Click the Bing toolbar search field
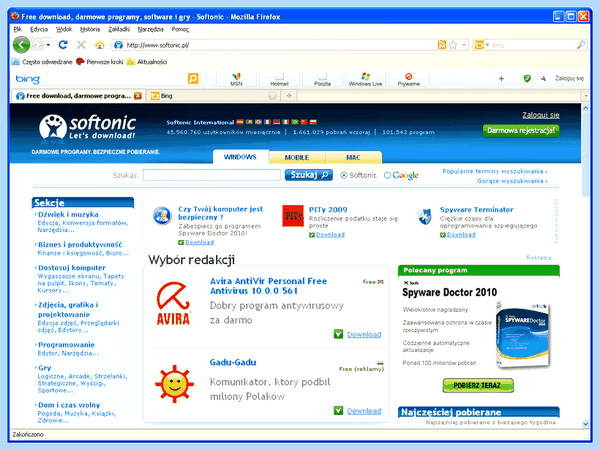The image size is (600, 450). [117, 78]
